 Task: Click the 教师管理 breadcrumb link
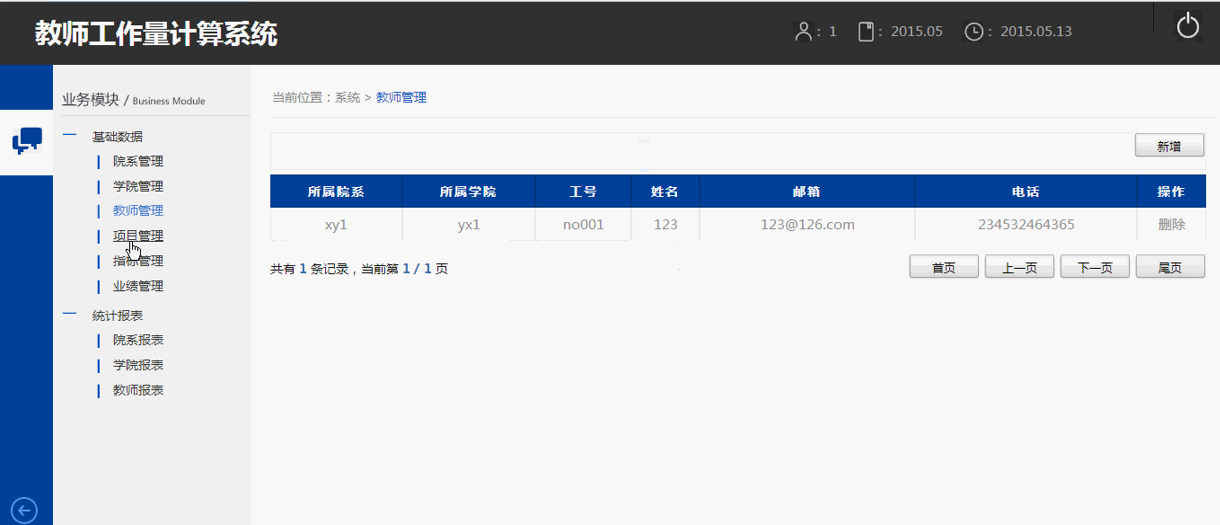pyautogui.click(x=401, y=98)
